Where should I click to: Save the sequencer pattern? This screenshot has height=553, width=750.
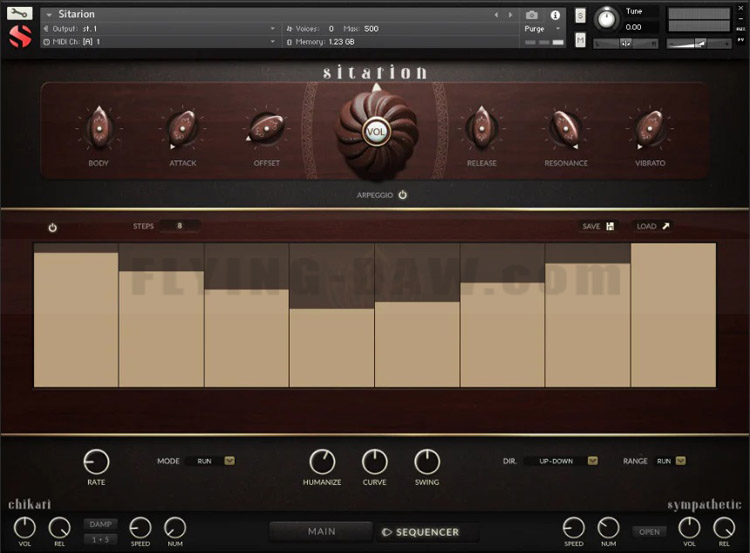coord(598,226)
